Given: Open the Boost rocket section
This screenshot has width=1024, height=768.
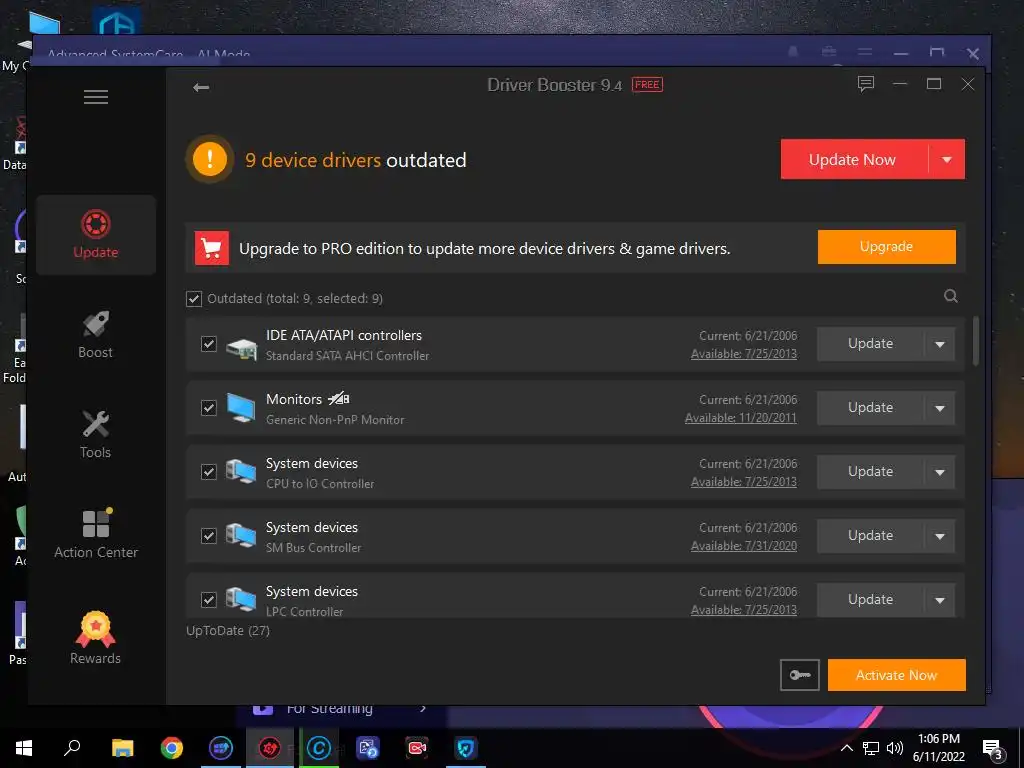Looking at the screenshot, I should [95, 334].
